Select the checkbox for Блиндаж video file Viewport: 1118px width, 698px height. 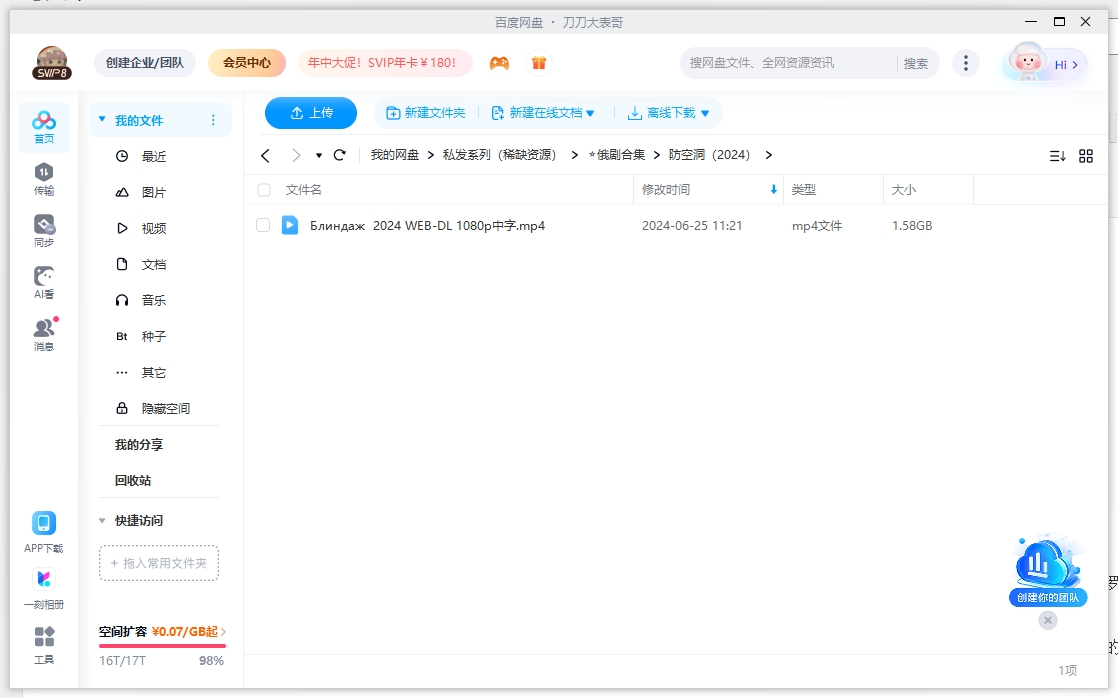click(264, 225)
